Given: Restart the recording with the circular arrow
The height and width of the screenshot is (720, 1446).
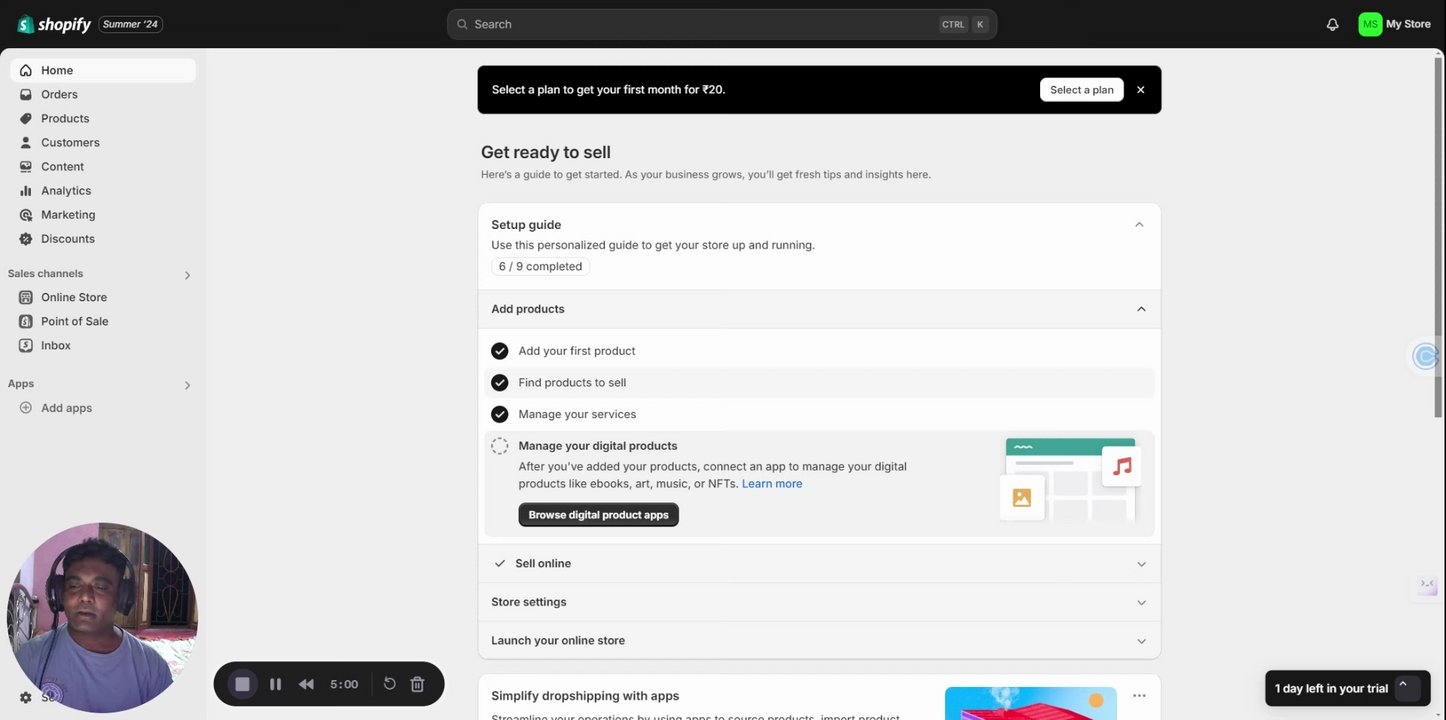Looking at the screenshot, I should (390, 684).
